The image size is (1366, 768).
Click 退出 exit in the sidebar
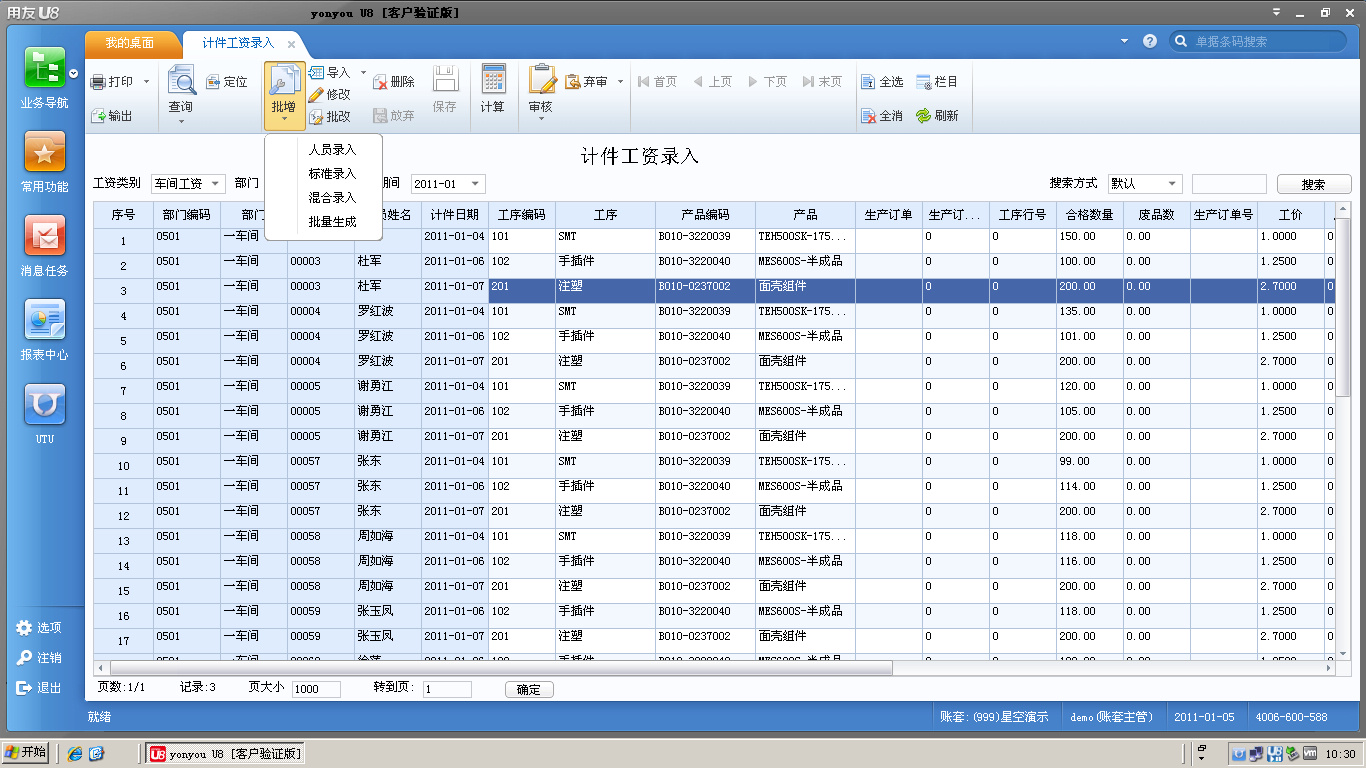[x=39, y=688]
